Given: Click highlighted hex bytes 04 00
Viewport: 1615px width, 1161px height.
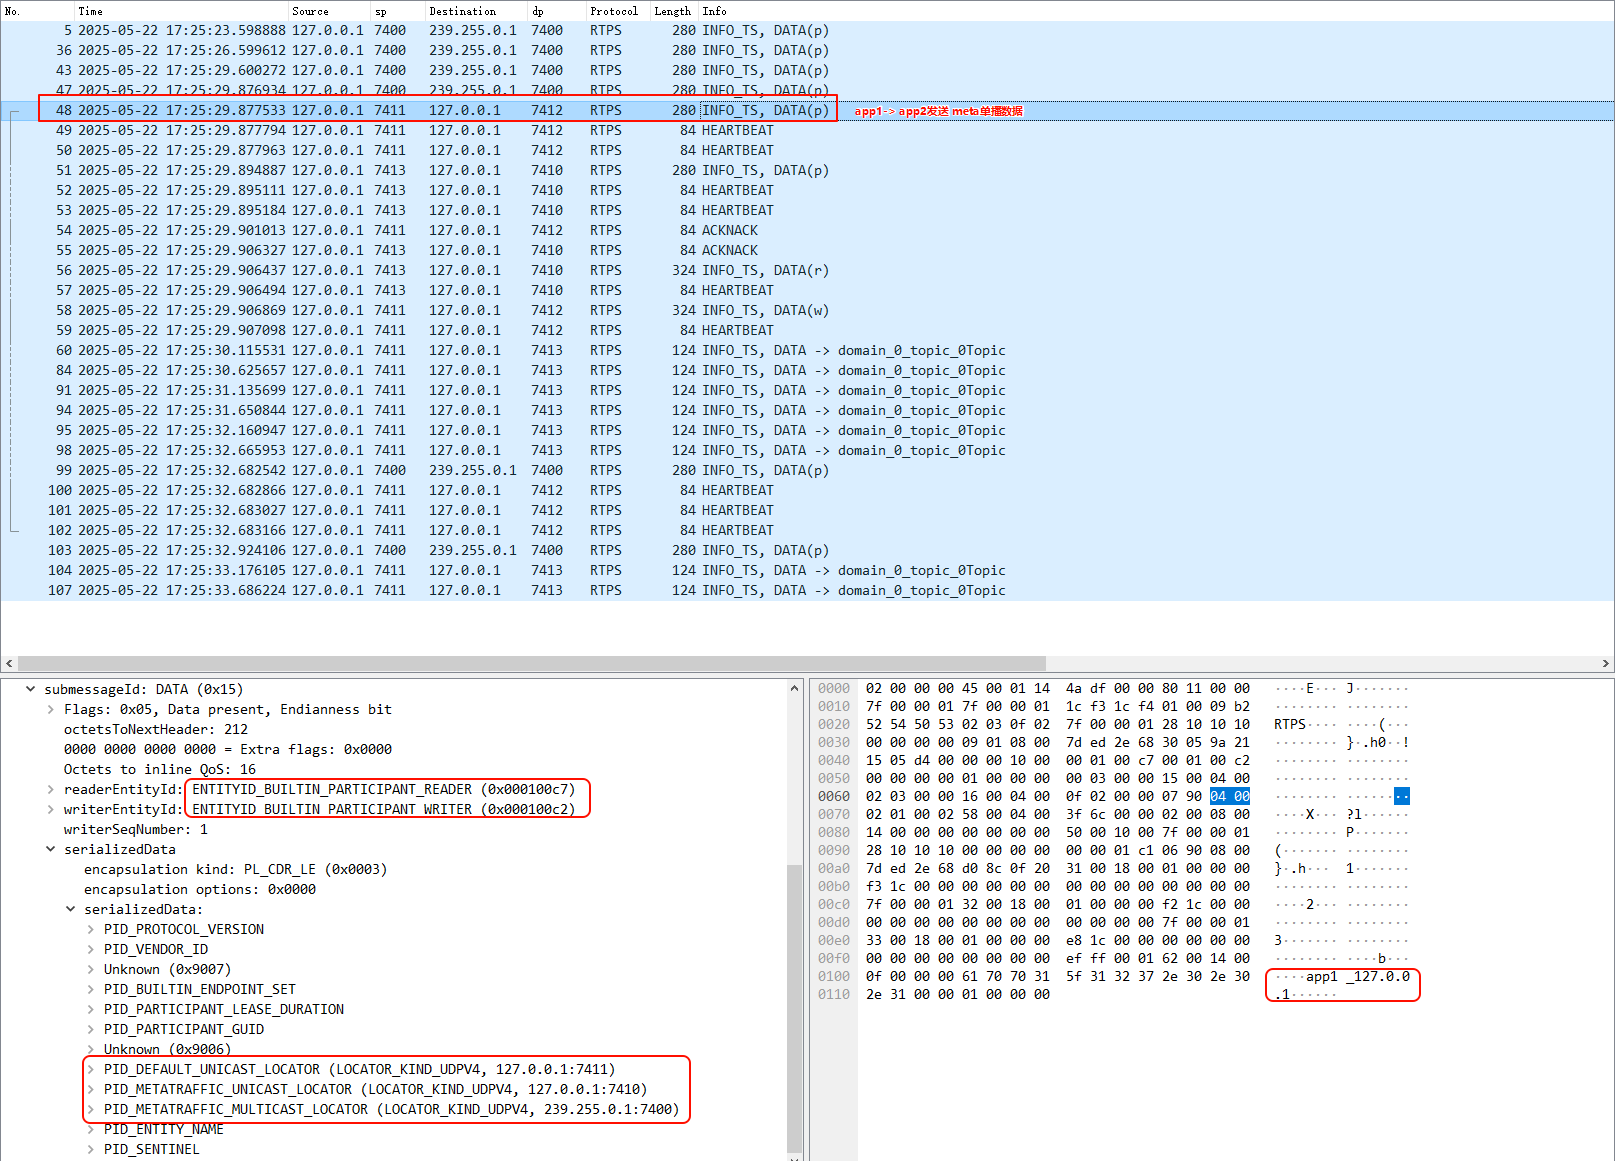Looking at the screenshot, I should coord(1229,796).
